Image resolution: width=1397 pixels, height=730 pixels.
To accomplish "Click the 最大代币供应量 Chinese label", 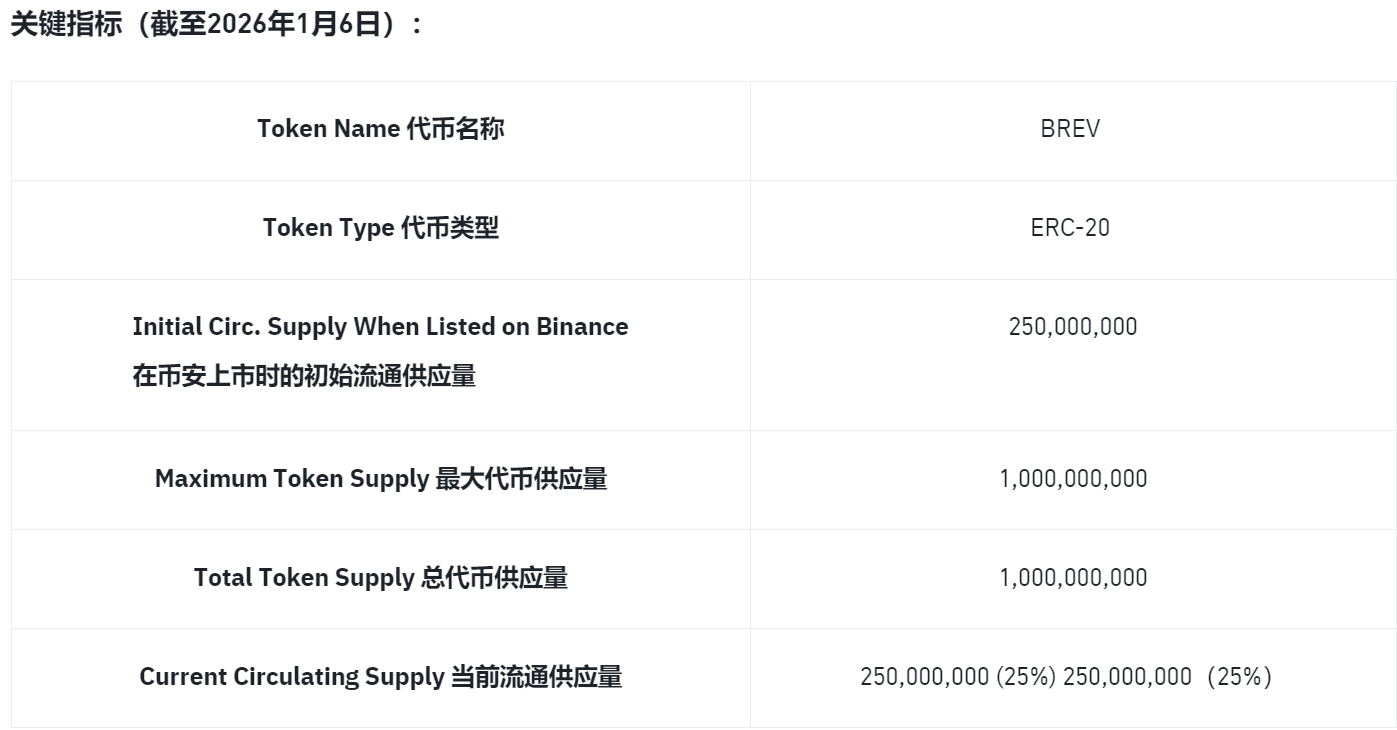I will (x=521, y=479).
